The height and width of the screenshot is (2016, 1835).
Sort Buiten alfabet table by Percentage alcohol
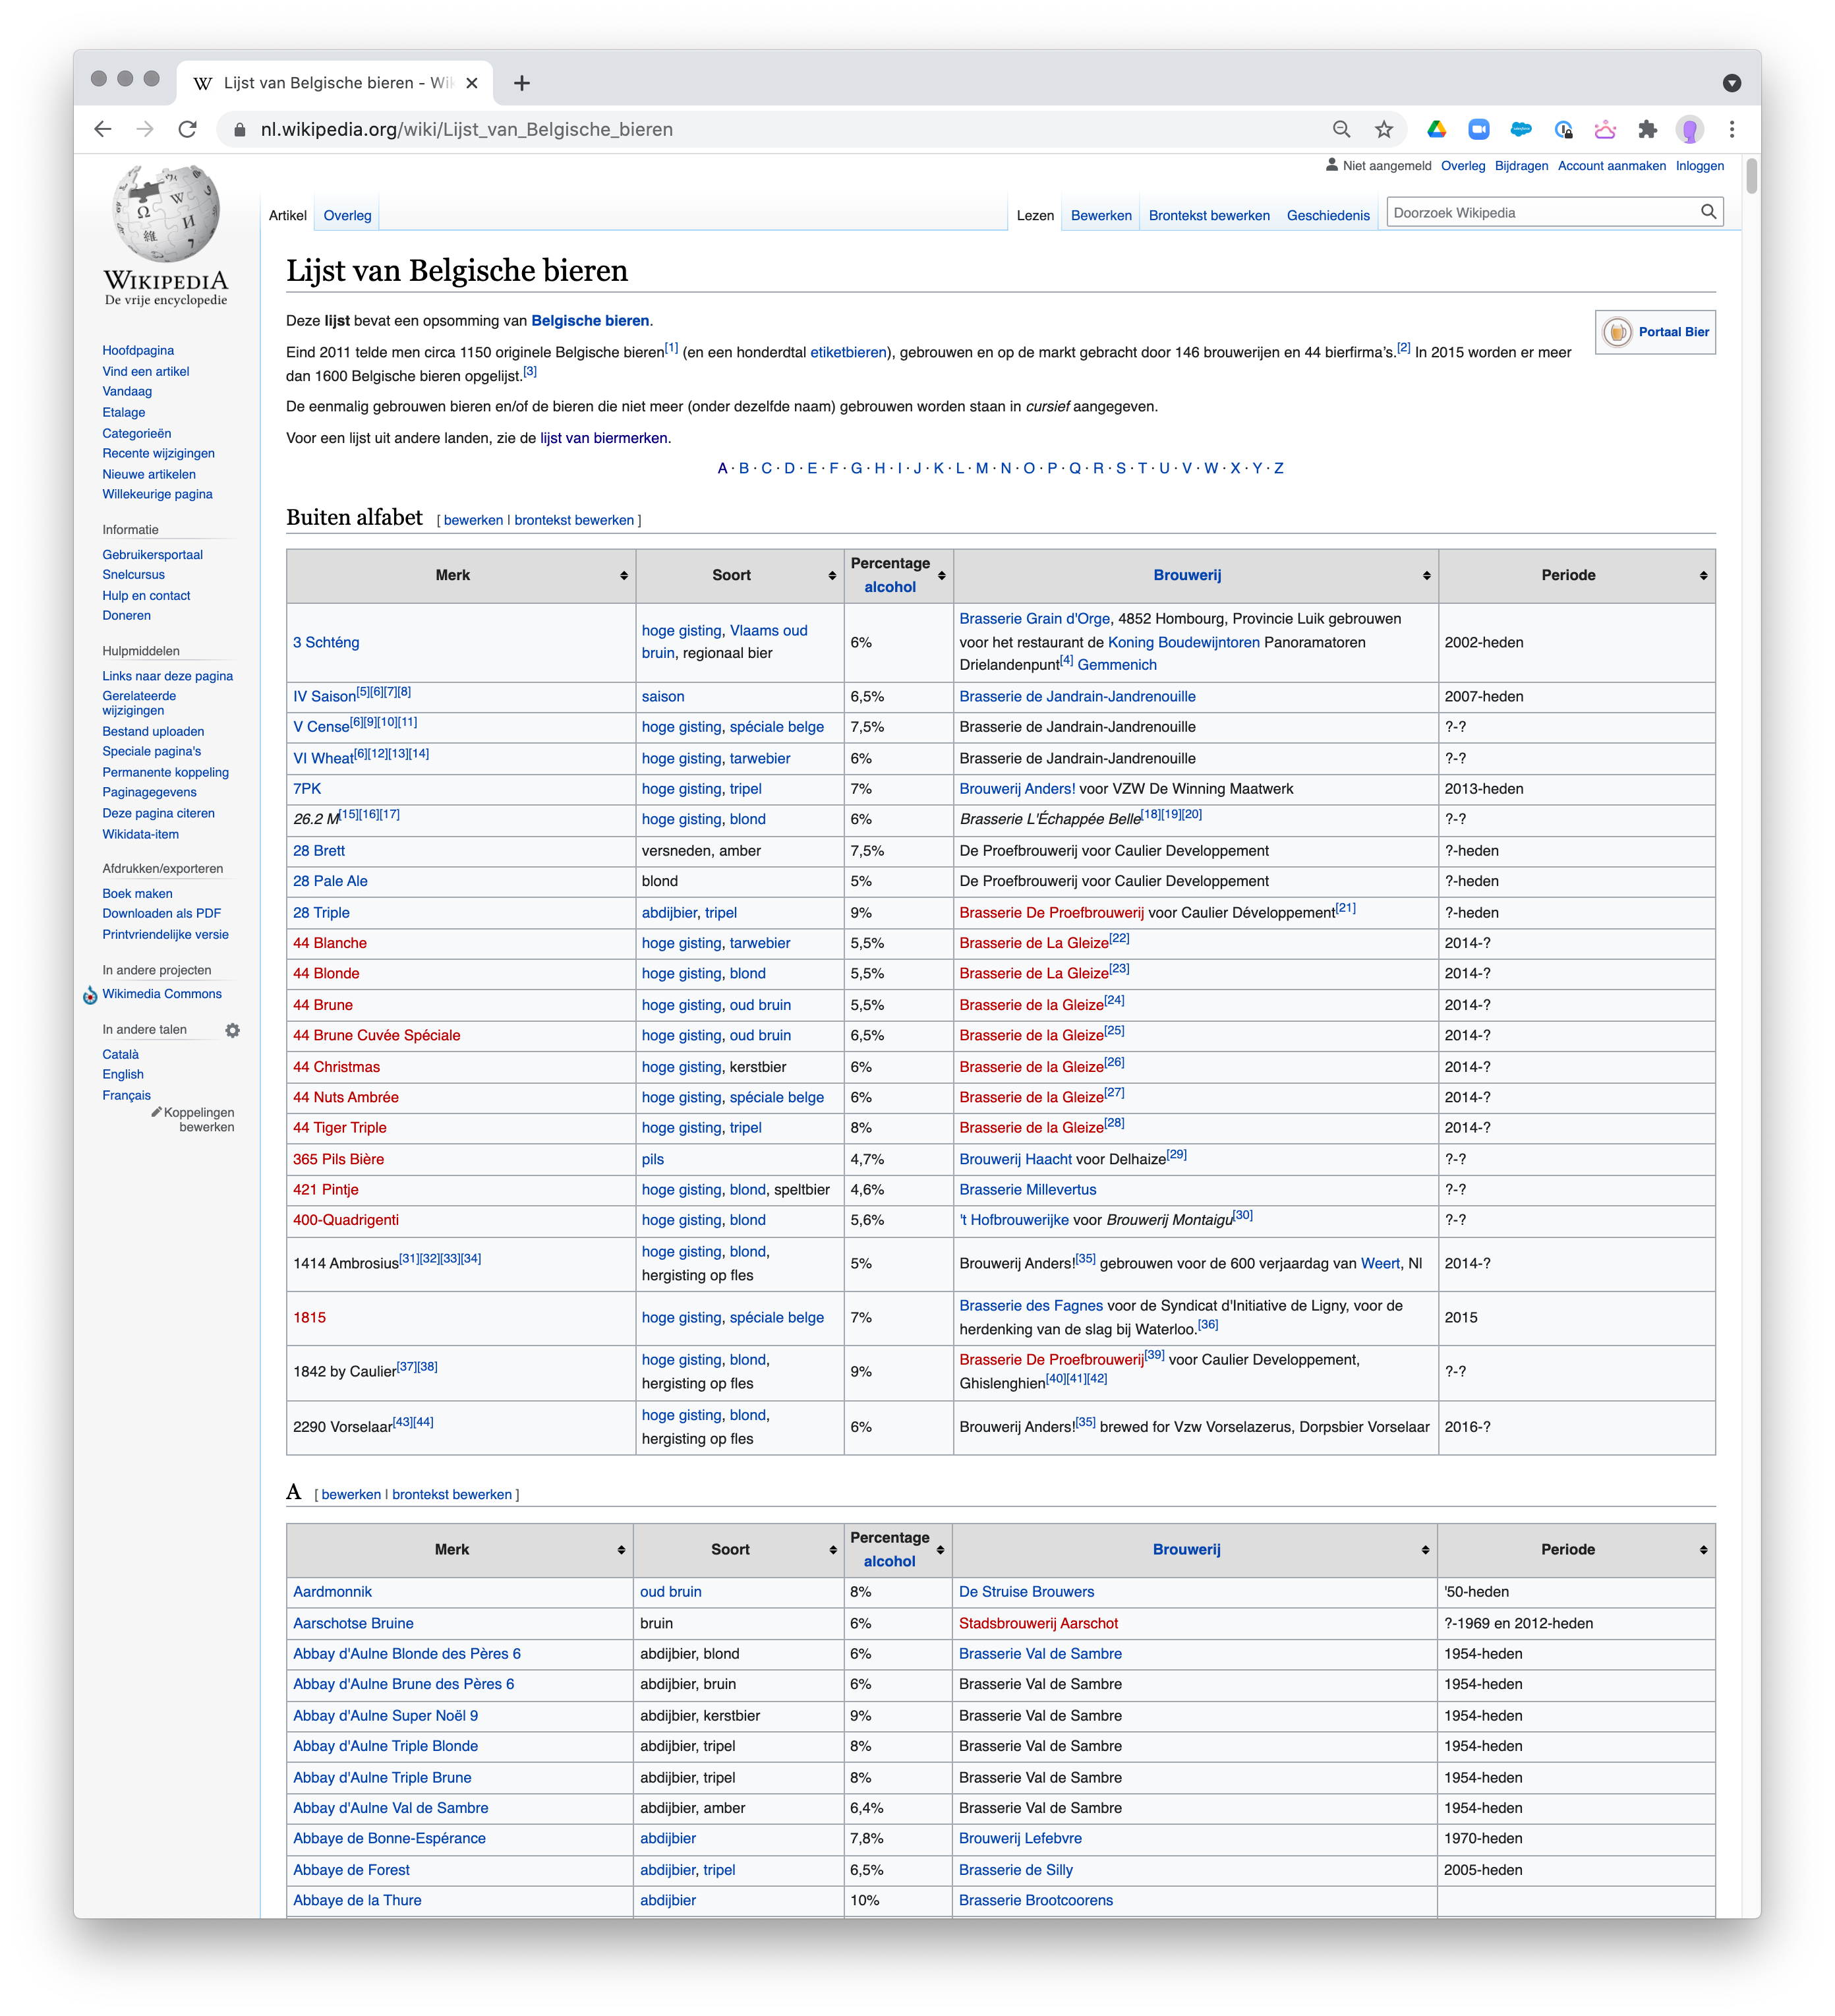[x=941, y=576]
